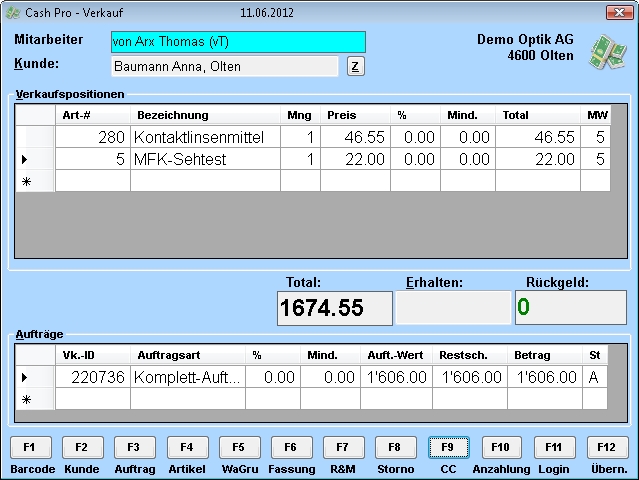The width and height of the screenshot is (639, 480).
Task: Click Total cell 46.55 in Kontaktlinsenmittel row
Action: [538, 137]
